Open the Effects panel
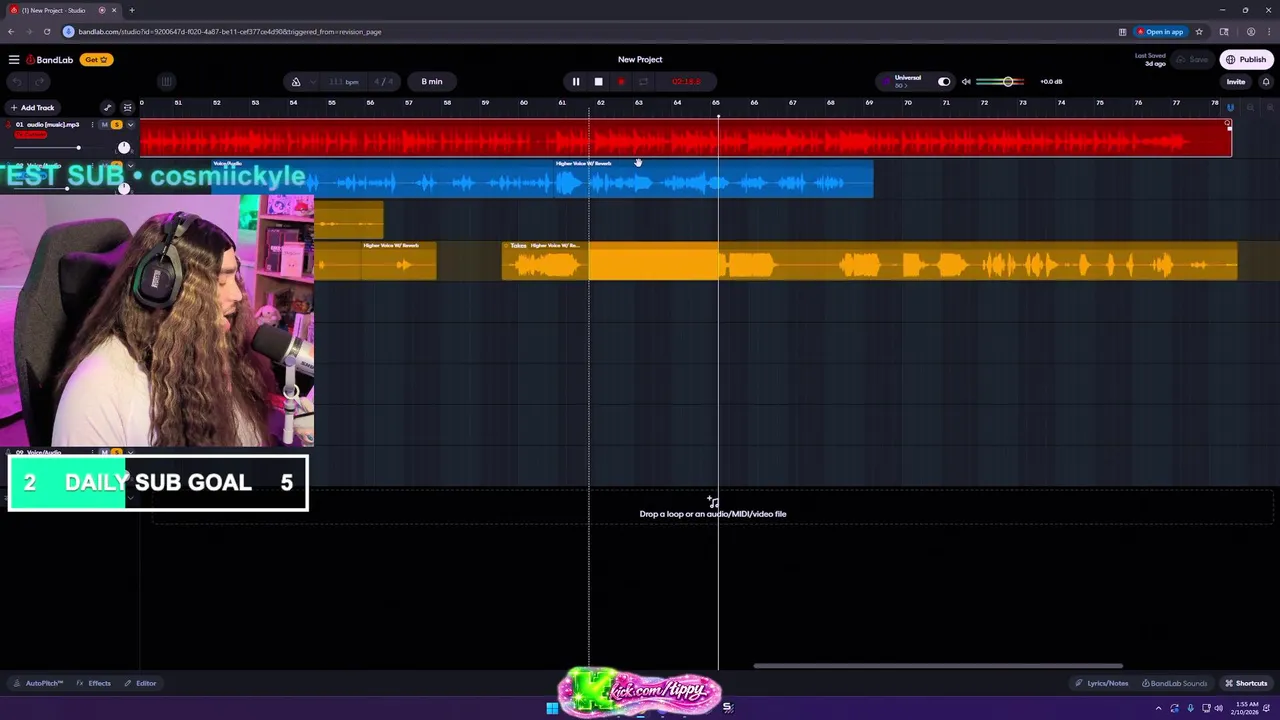 point(94,683)
